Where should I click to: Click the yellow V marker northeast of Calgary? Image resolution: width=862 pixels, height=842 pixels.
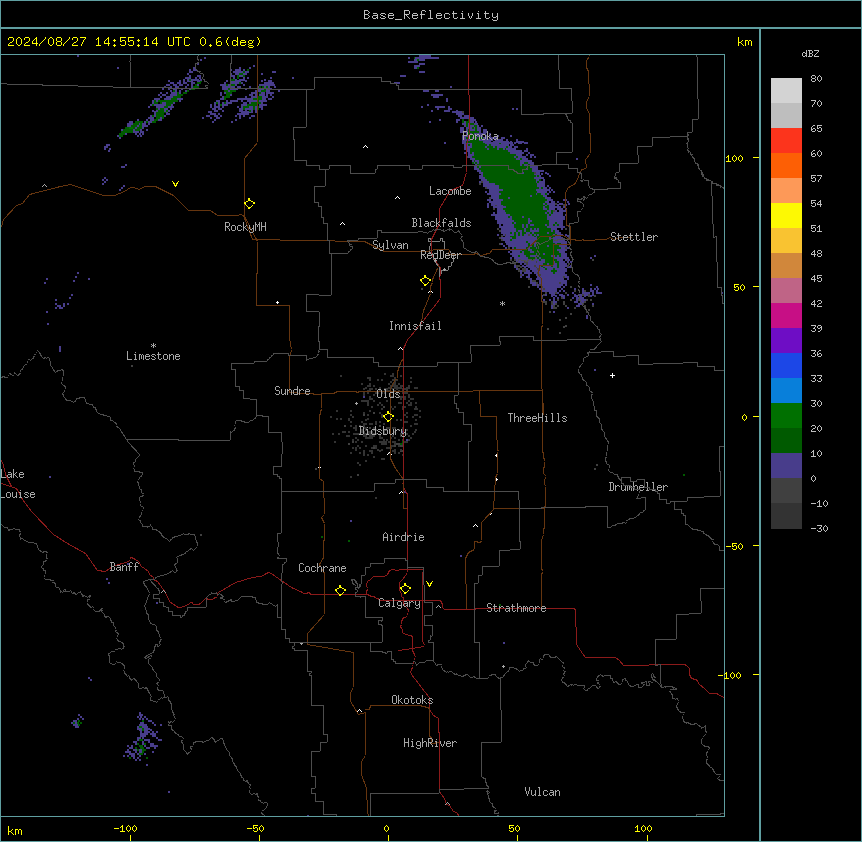429,584
